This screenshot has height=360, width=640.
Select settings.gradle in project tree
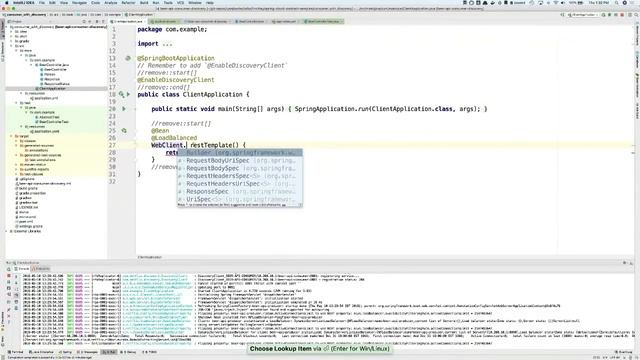click(x=31, y=226)
